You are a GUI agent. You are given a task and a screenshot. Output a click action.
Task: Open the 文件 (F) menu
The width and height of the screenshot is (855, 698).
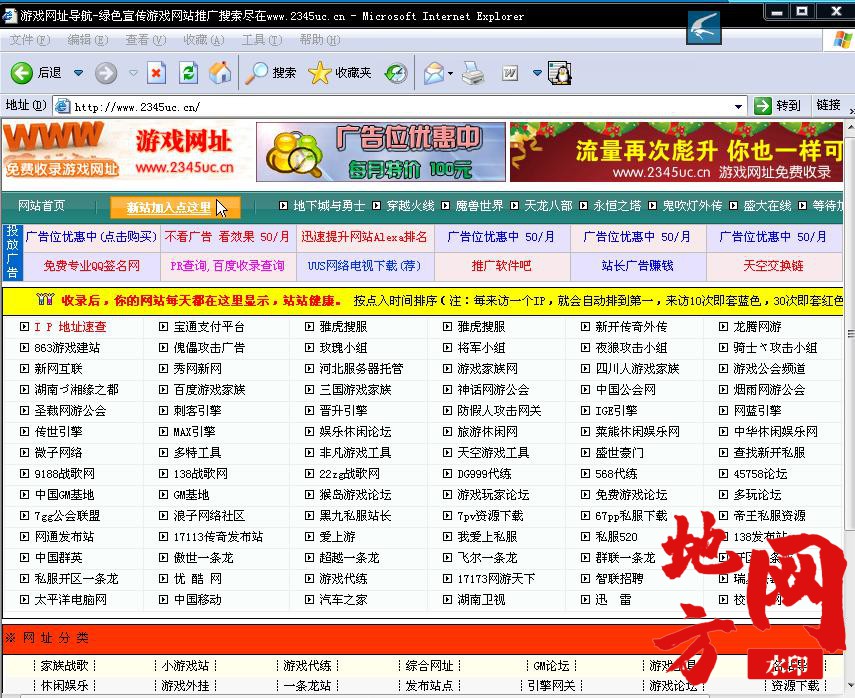(x=30, y=40)
